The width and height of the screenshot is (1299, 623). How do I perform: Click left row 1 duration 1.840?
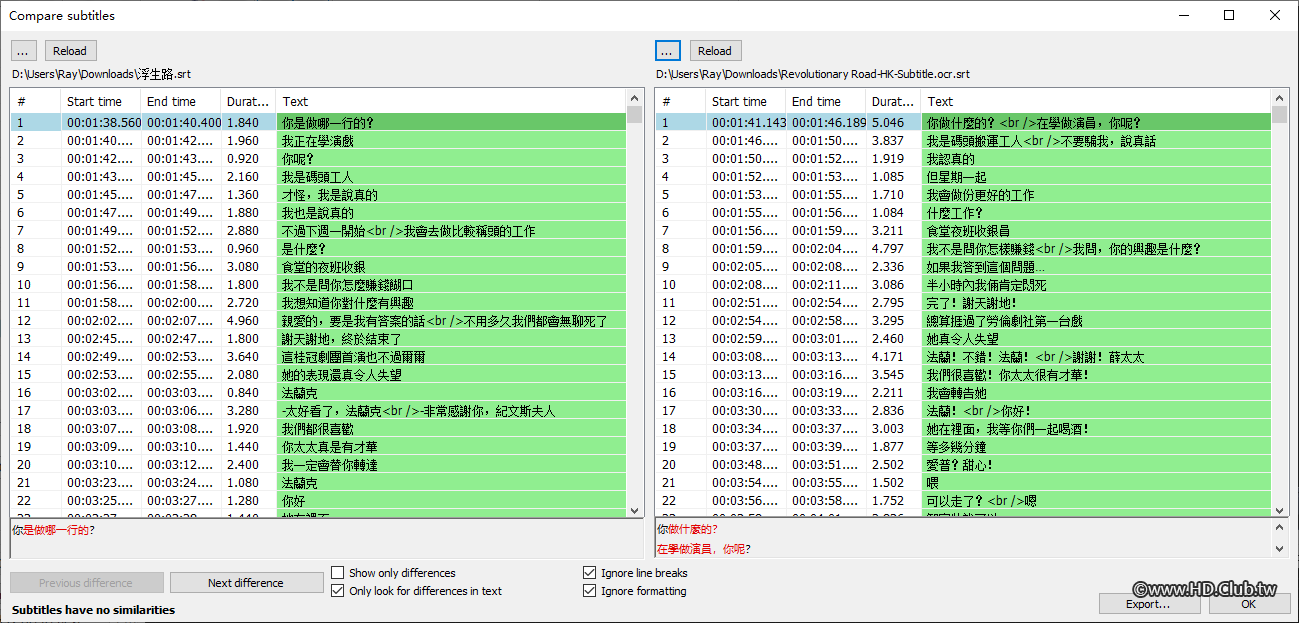point(243,123)
